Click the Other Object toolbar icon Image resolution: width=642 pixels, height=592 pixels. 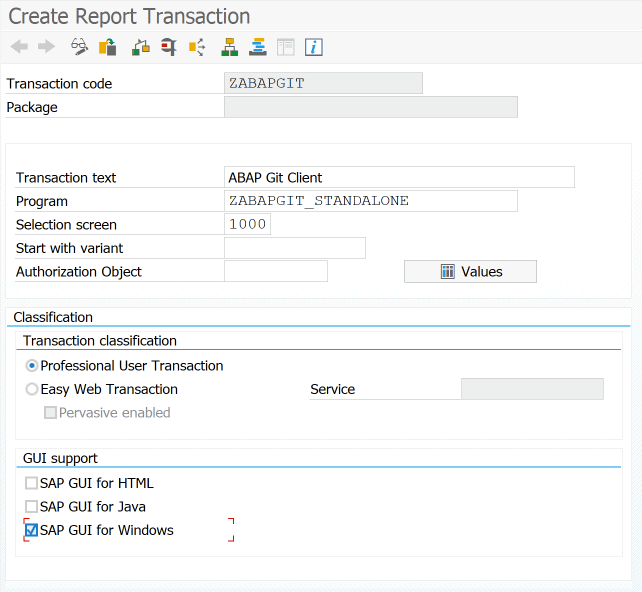coord(108,47)
